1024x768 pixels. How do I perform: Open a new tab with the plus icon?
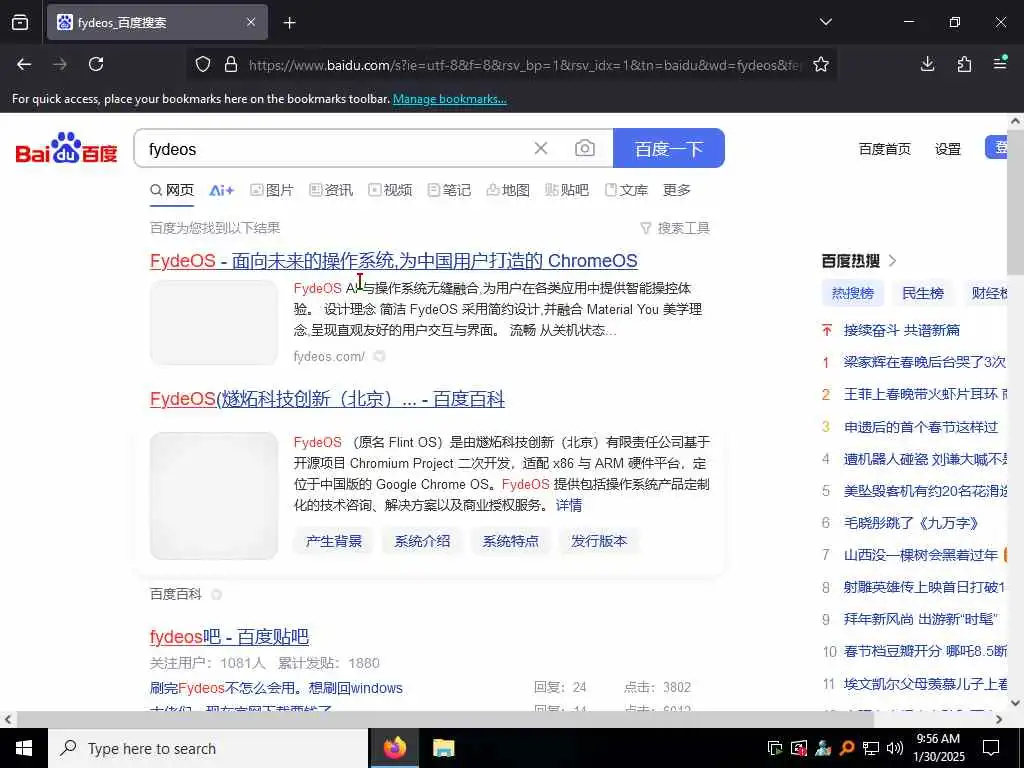point(289,23)
